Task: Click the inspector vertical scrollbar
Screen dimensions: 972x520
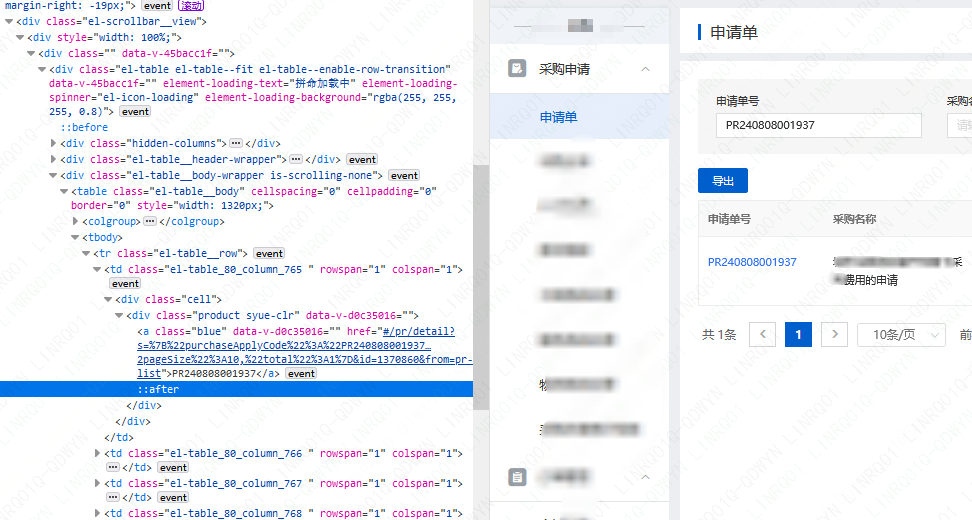Action: coord(481,287)
